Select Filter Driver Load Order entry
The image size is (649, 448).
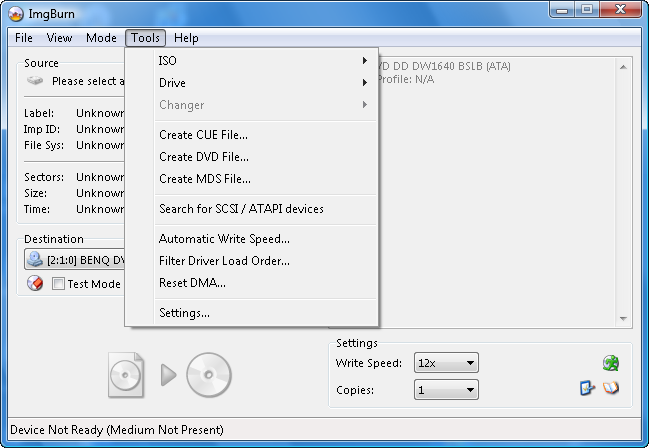265,261
